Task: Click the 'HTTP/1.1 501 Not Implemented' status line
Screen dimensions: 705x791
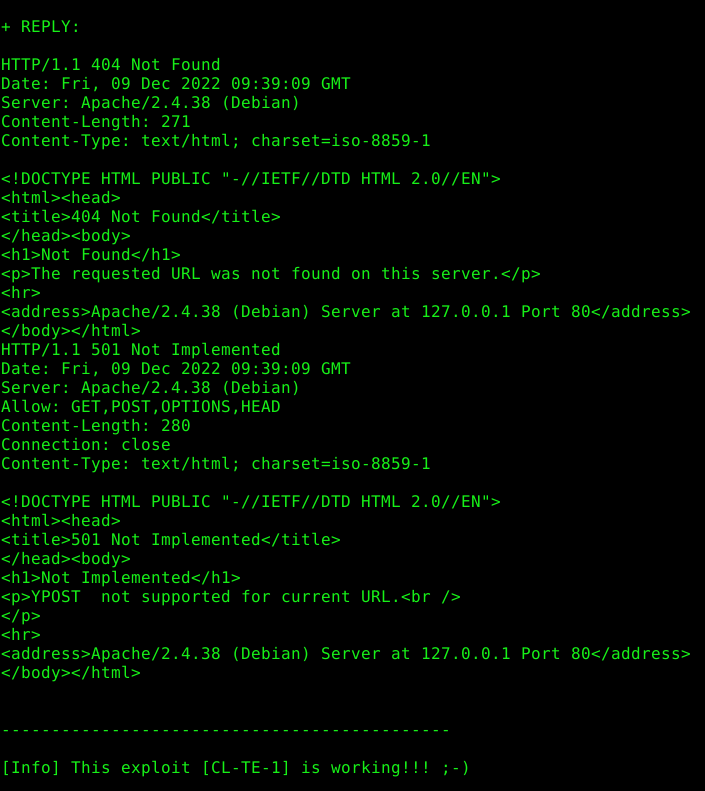Action: tap(141, 350)
